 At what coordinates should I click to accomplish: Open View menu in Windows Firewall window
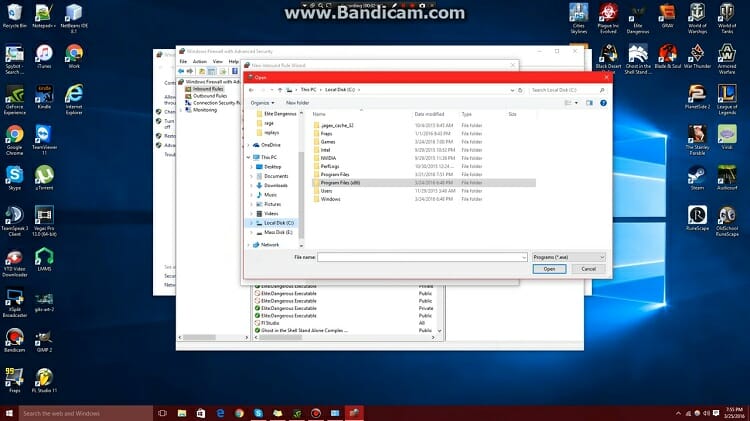click(x=218, y=62)
